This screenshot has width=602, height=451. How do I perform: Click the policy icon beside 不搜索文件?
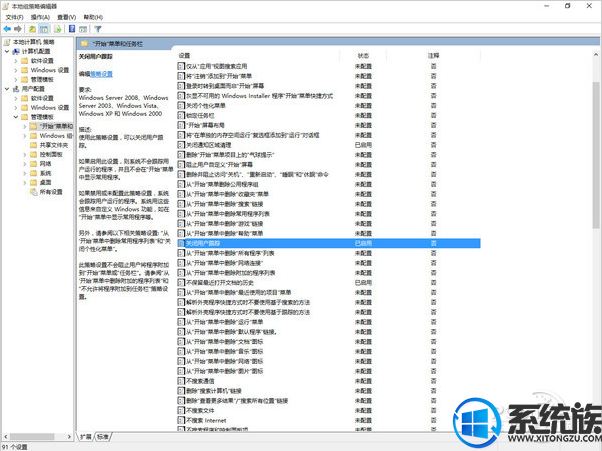(181, 410)
